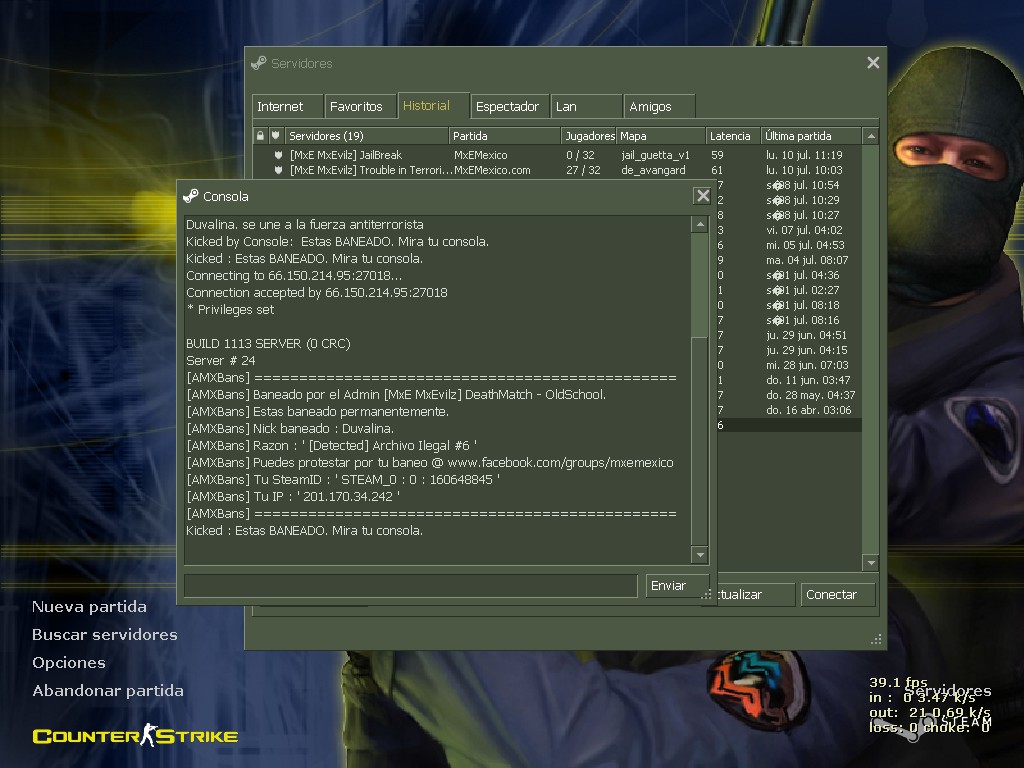Sort by the Partida column header
The width and height of the screenshot is (1024, 768).
coord(505,136)
